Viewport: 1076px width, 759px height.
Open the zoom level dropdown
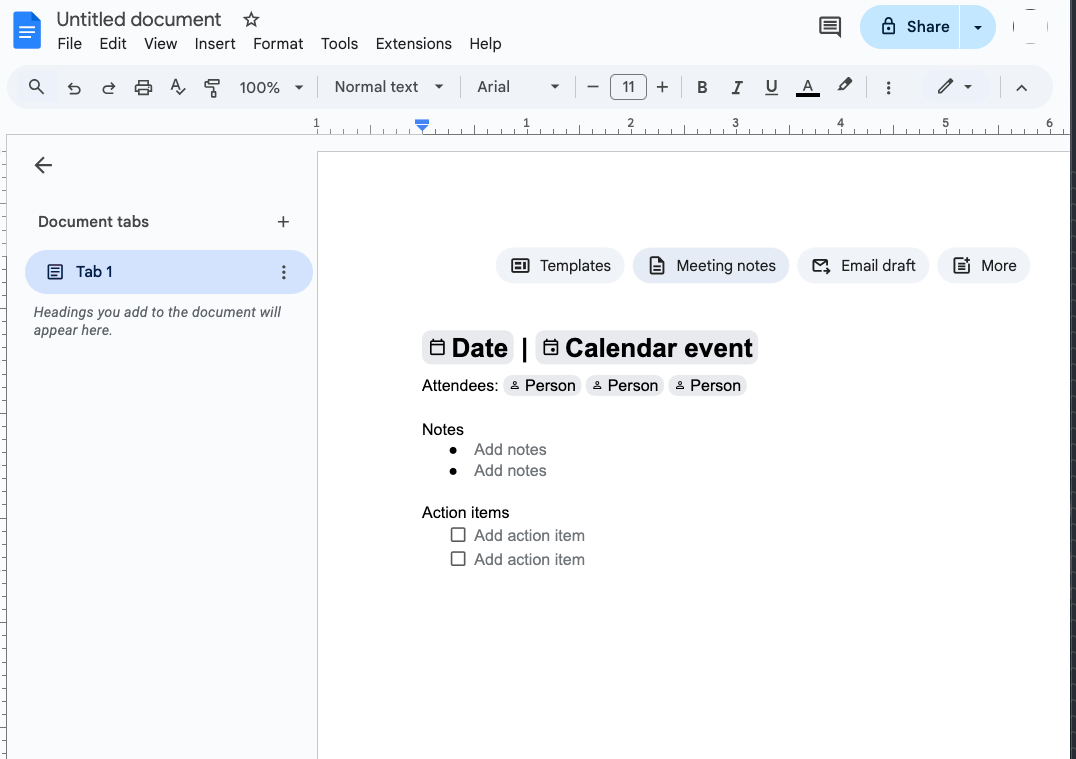pyautogui.click(x=268, y=87)
